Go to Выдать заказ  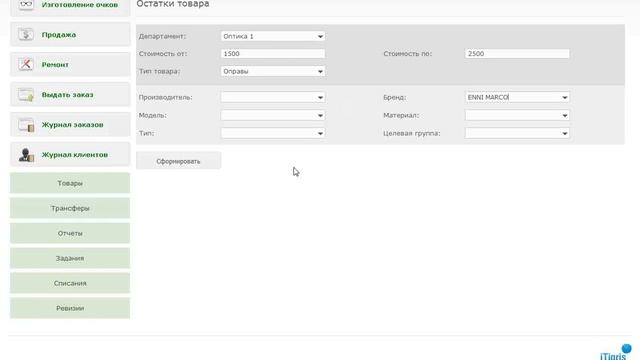[x=70, y=95]
